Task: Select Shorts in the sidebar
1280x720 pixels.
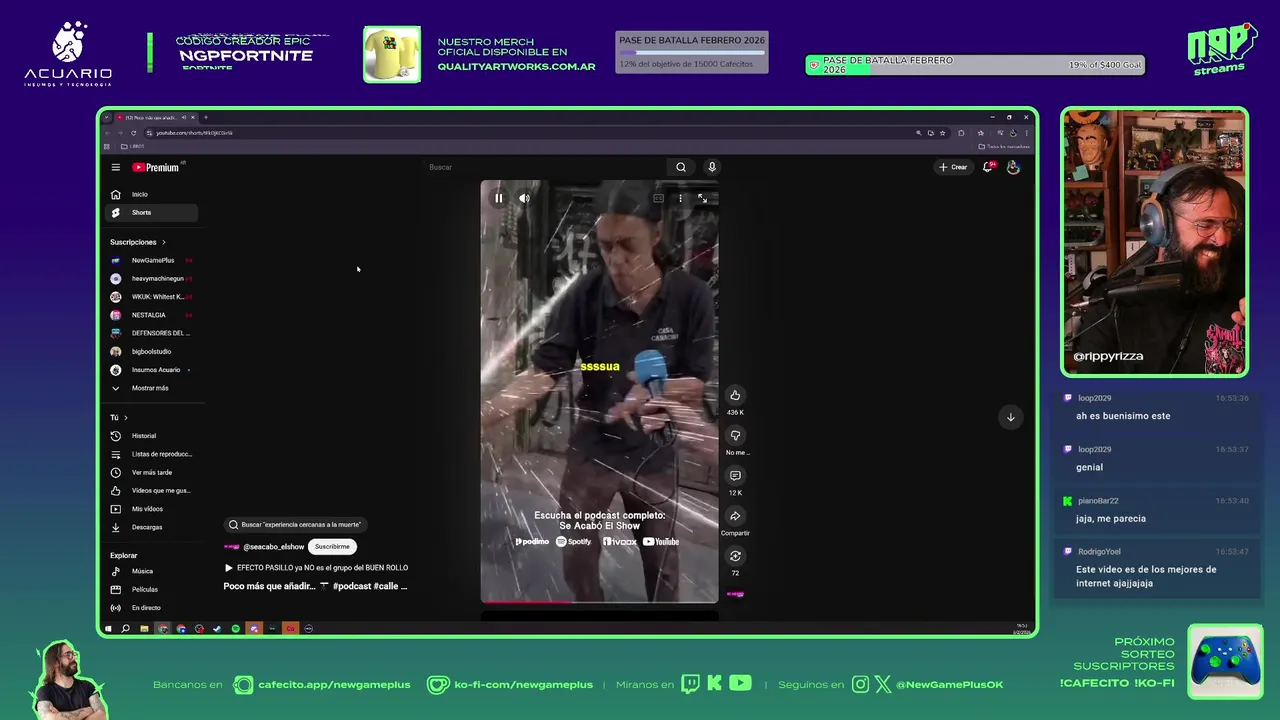Action: click(151, 212)
